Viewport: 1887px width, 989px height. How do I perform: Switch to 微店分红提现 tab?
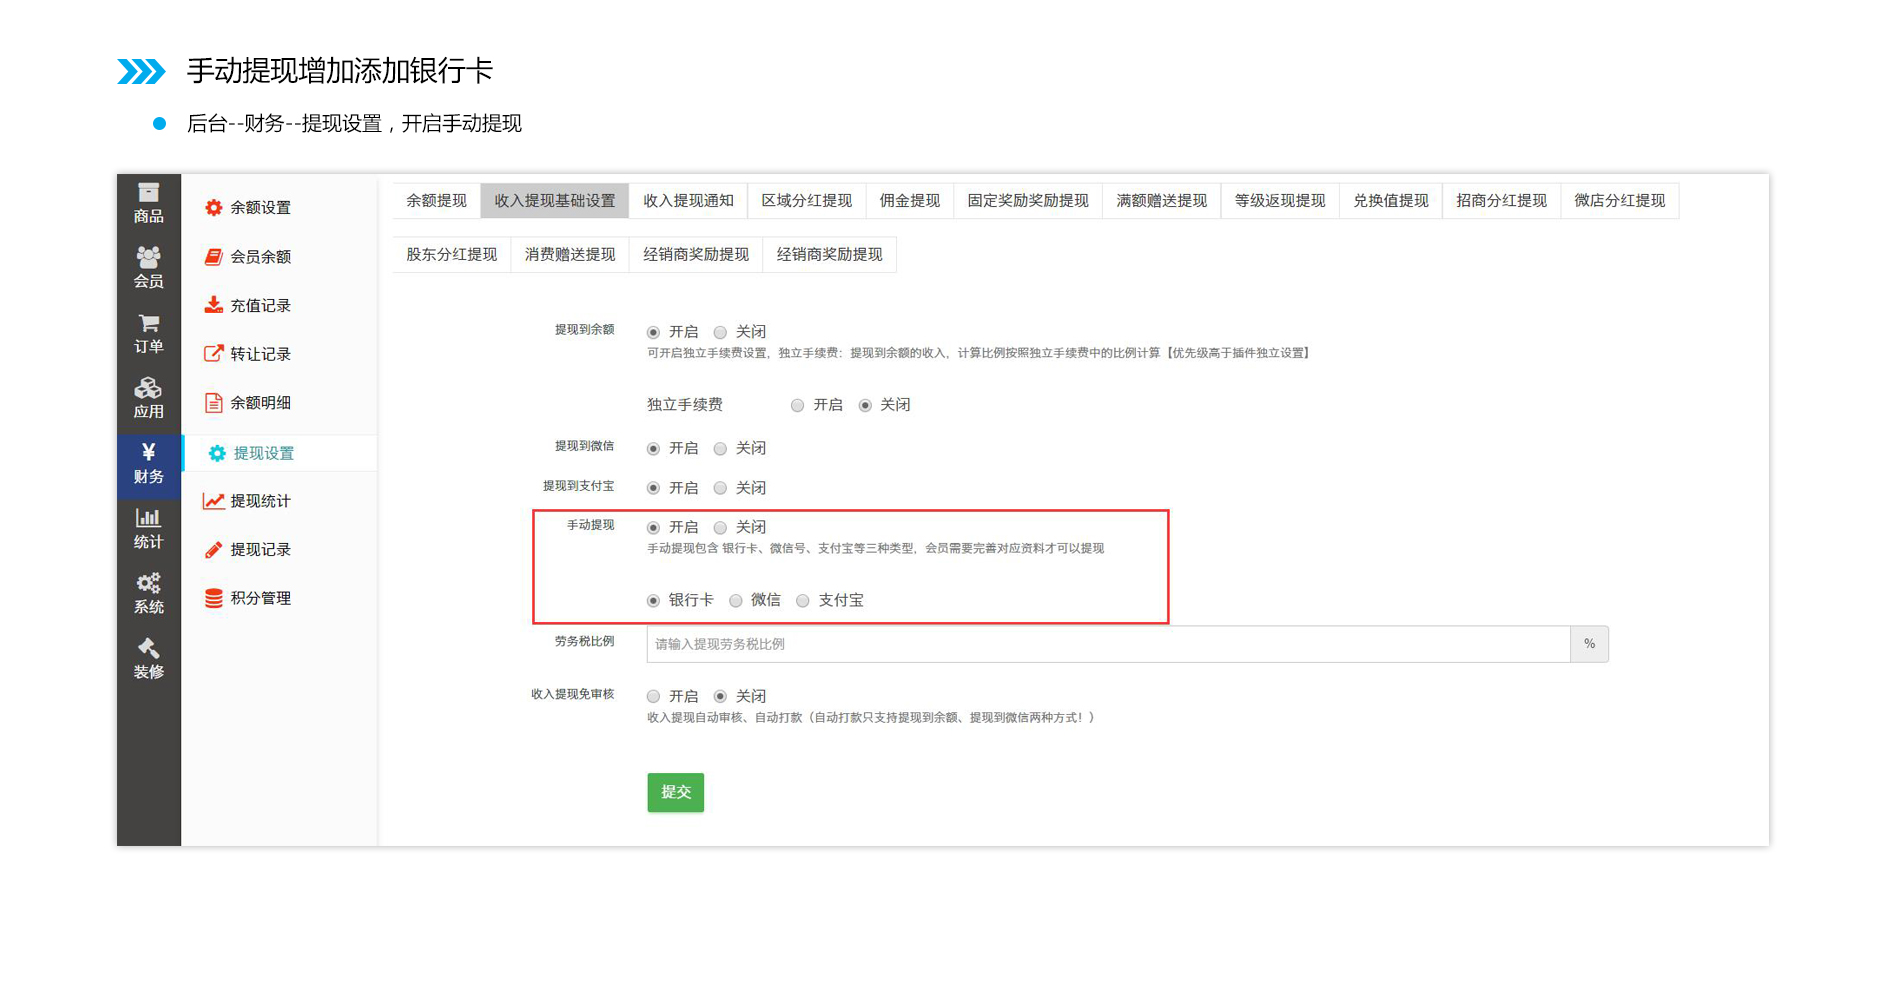(x=1620, y=201)
